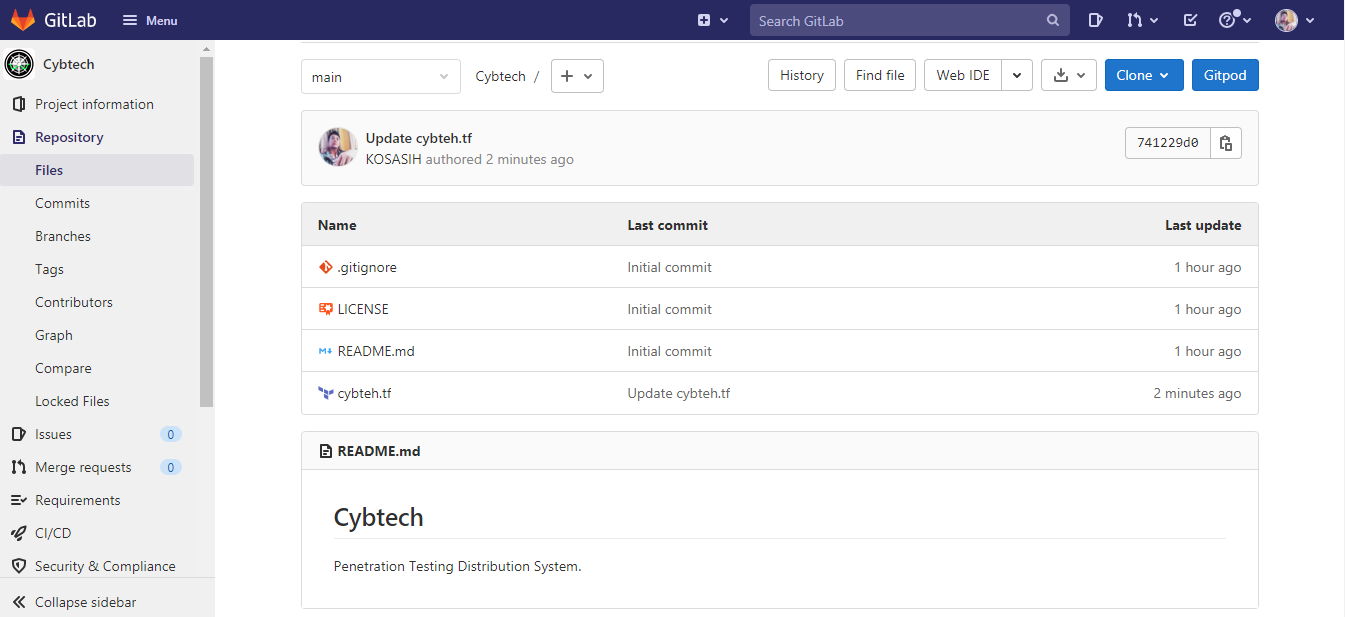Click the search magnifier icon

point(1053,20)
